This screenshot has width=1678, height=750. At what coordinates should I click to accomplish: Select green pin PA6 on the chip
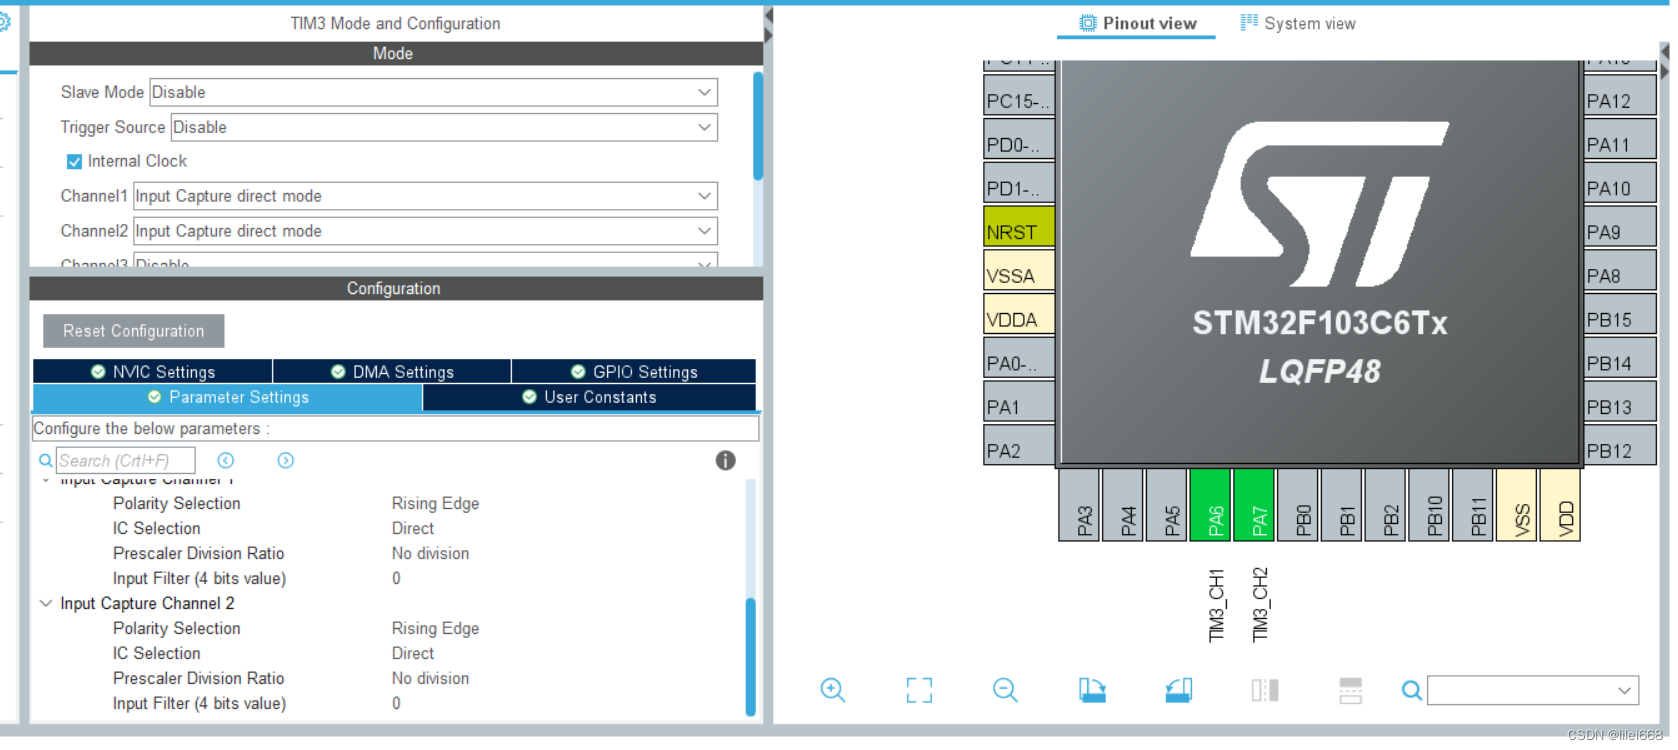click(1211, 506)
